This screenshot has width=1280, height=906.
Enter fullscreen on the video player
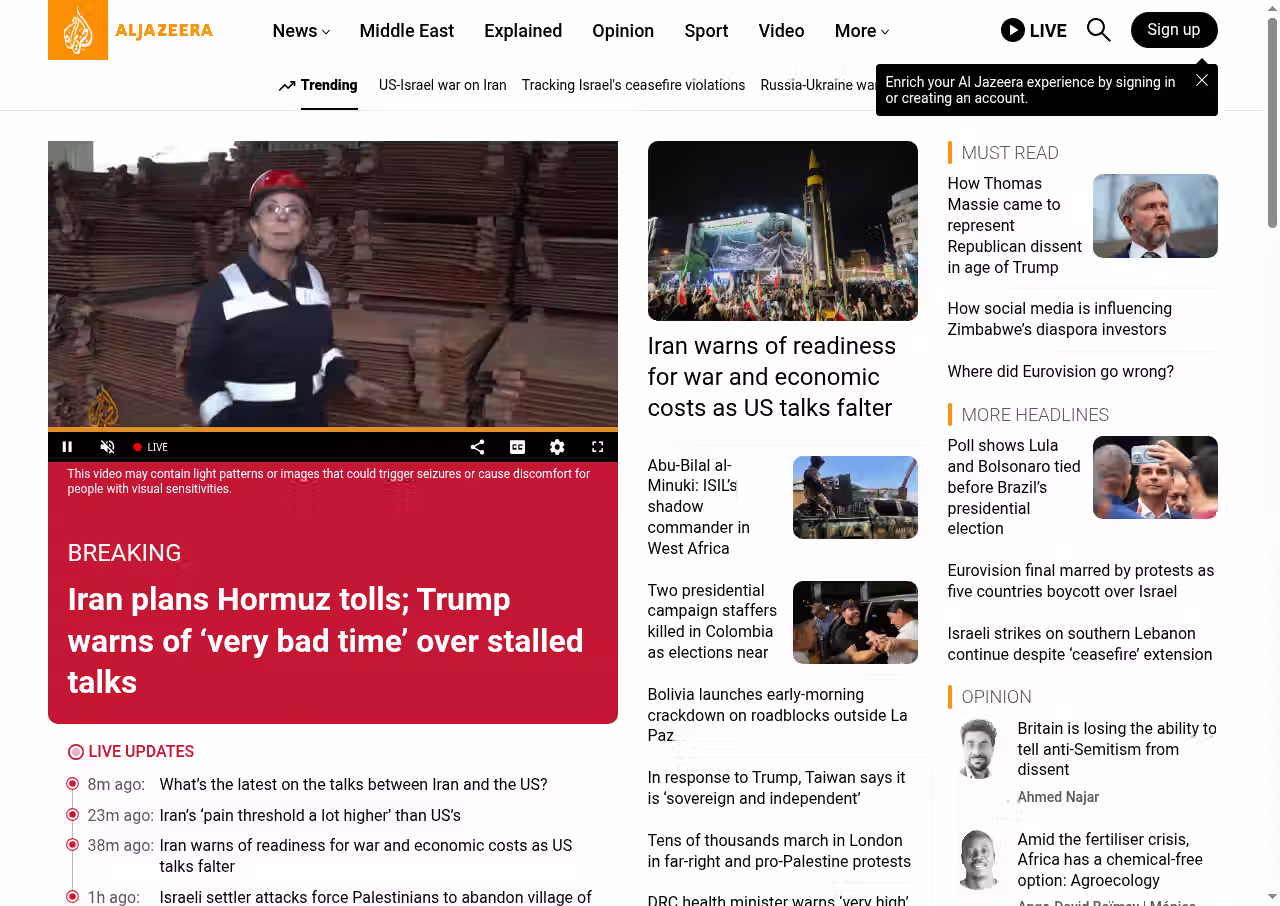pyautogui.click(x=597, y=447)
